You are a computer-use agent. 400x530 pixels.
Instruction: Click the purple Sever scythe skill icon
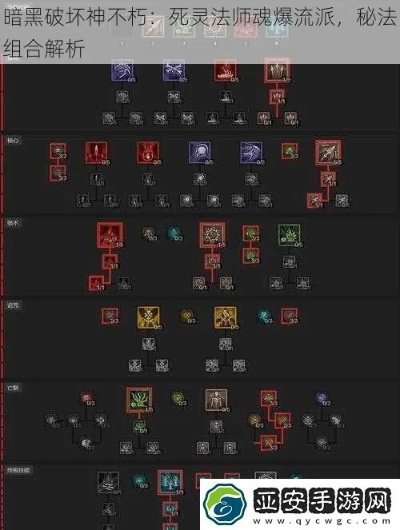[251, 153]
